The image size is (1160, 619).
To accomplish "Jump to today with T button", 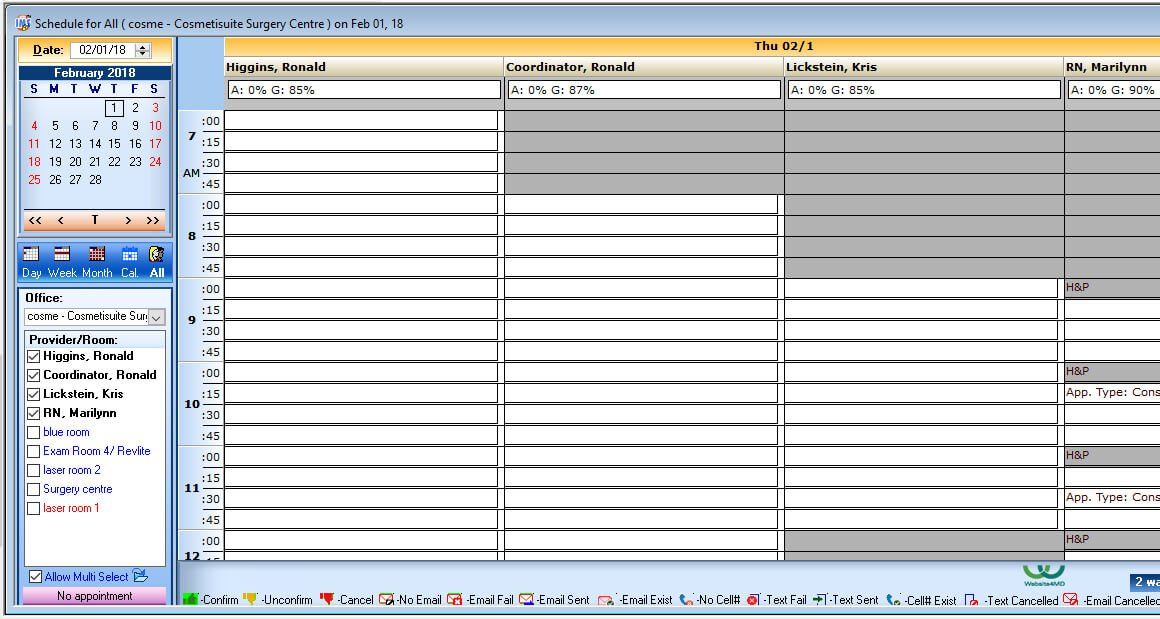I will [x=94, y=220].
